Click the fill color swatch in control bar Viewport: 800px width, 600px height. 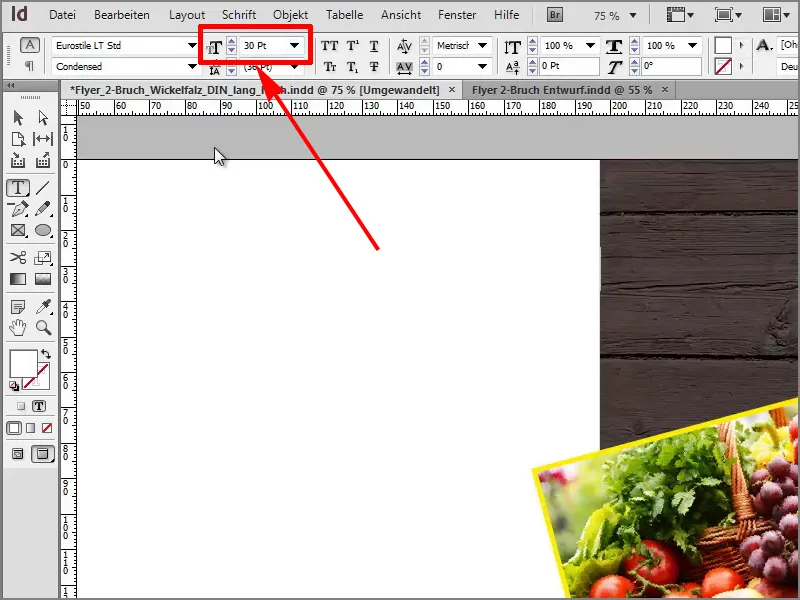(723, 45)
